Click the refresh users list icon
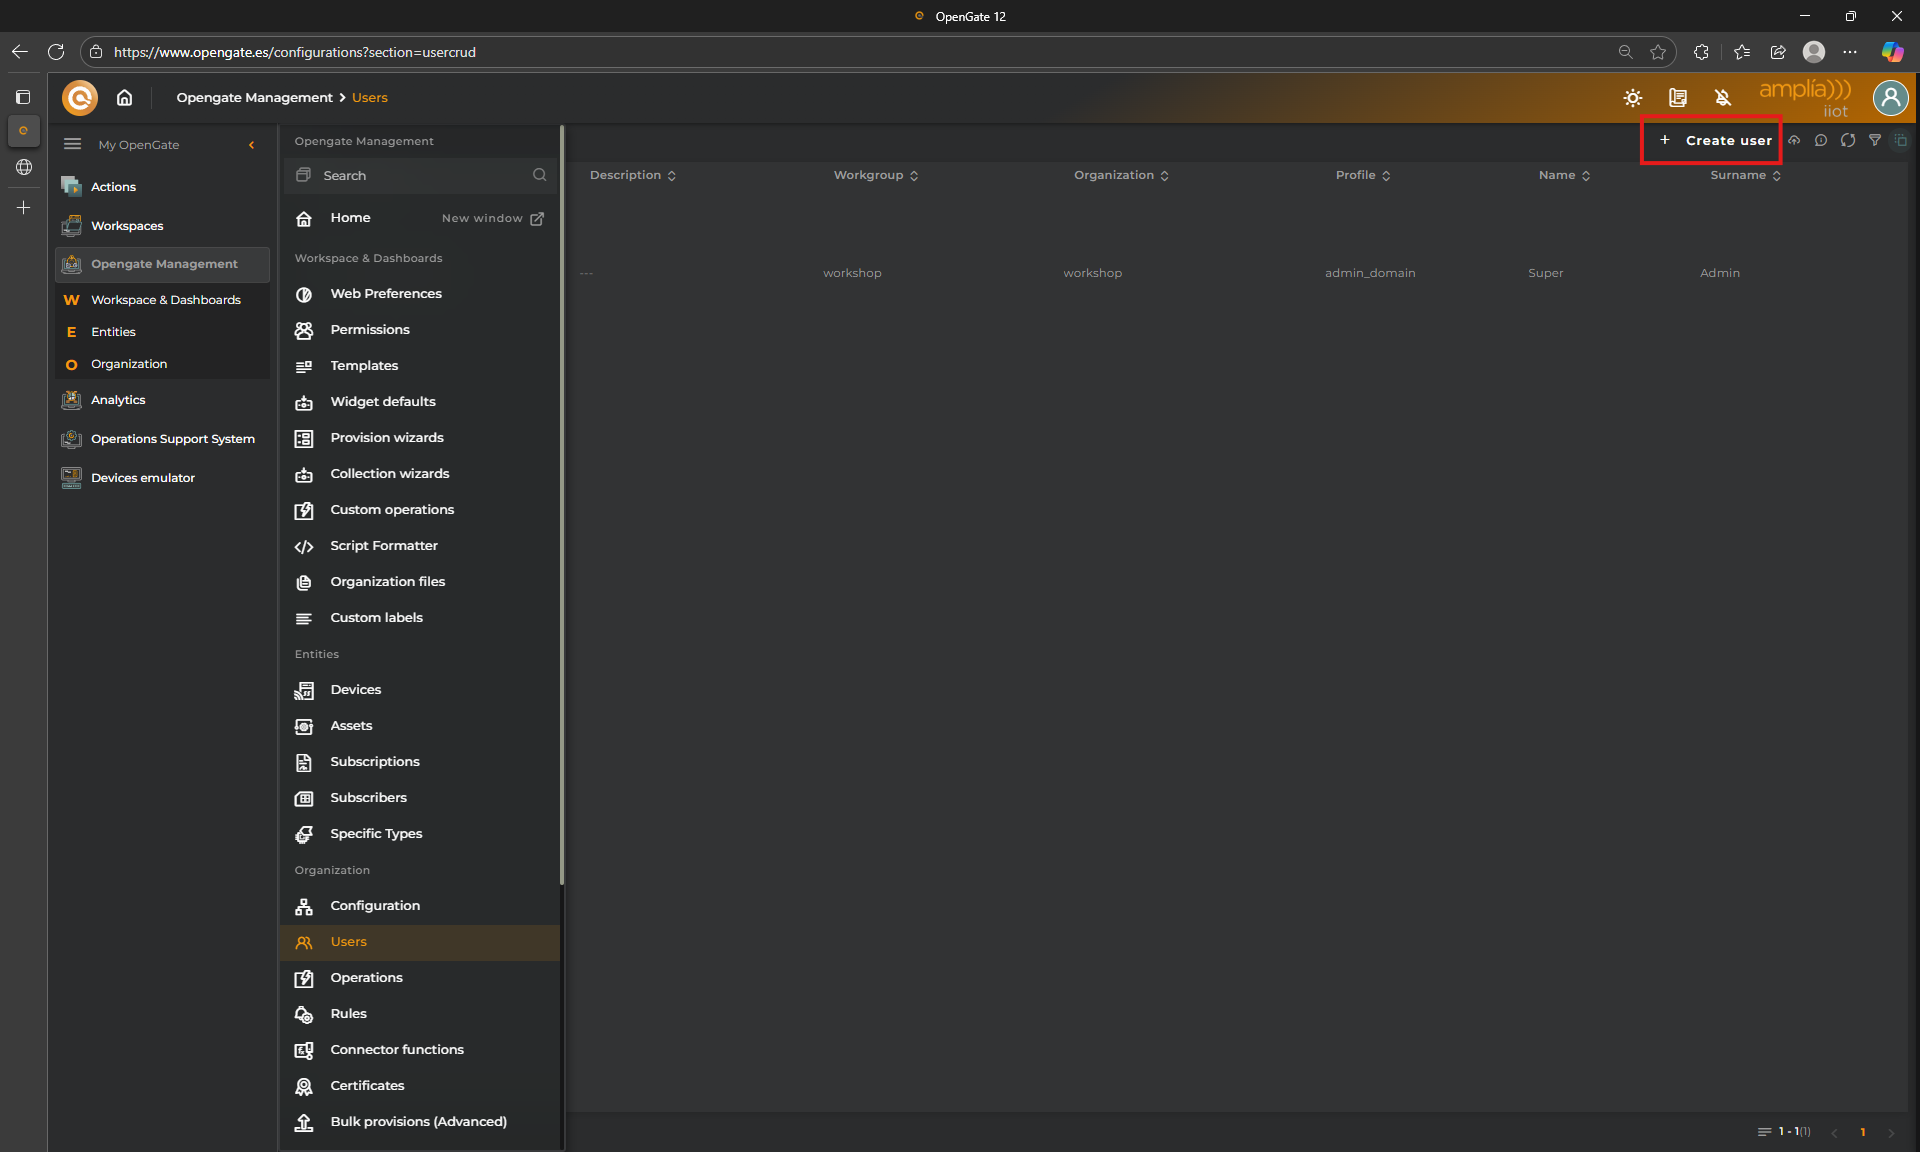 [1848, 141]
